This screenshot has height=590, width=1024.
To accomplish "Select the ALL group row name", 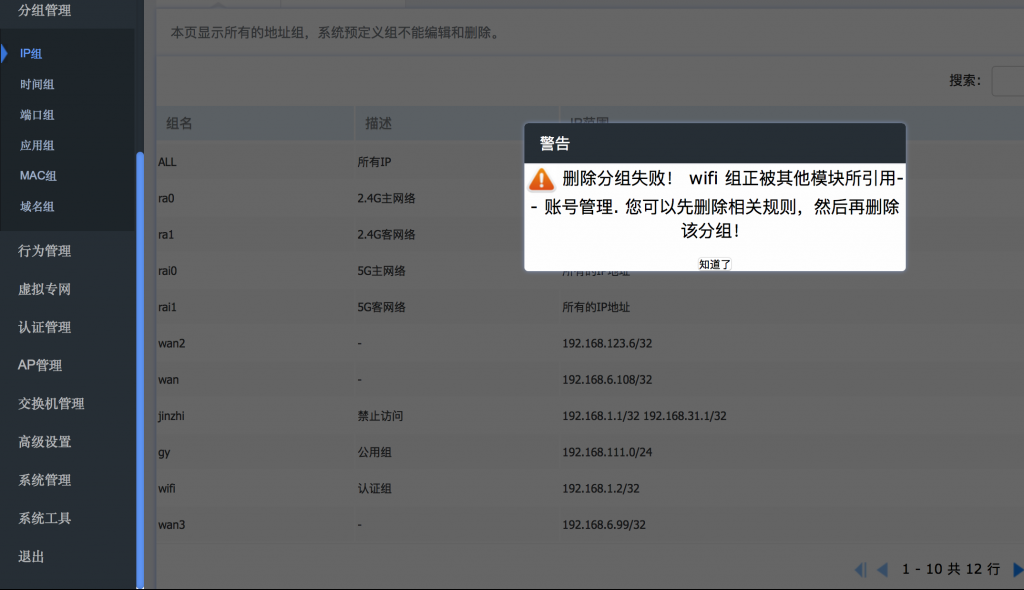I will point(167,162).
